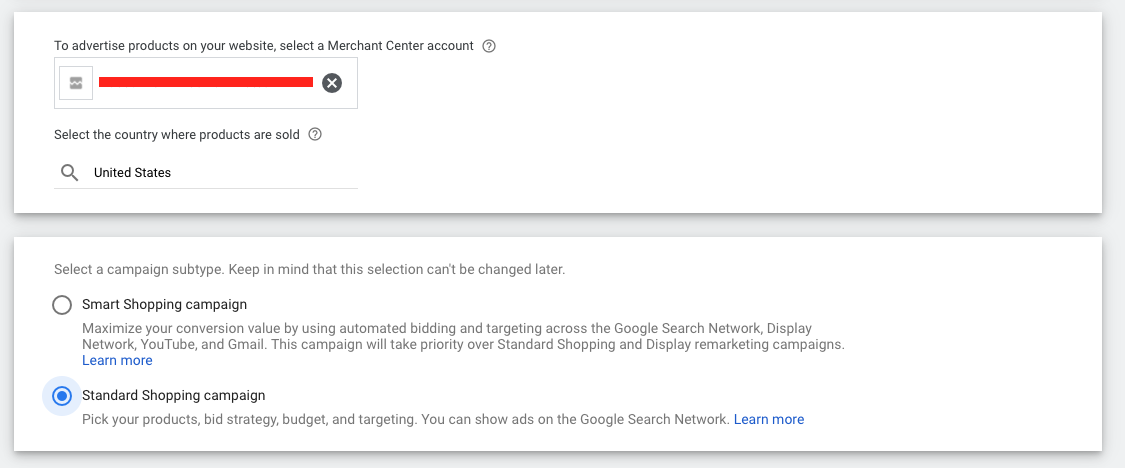Click the redacted Merchant Center account name

click(206, 82)
